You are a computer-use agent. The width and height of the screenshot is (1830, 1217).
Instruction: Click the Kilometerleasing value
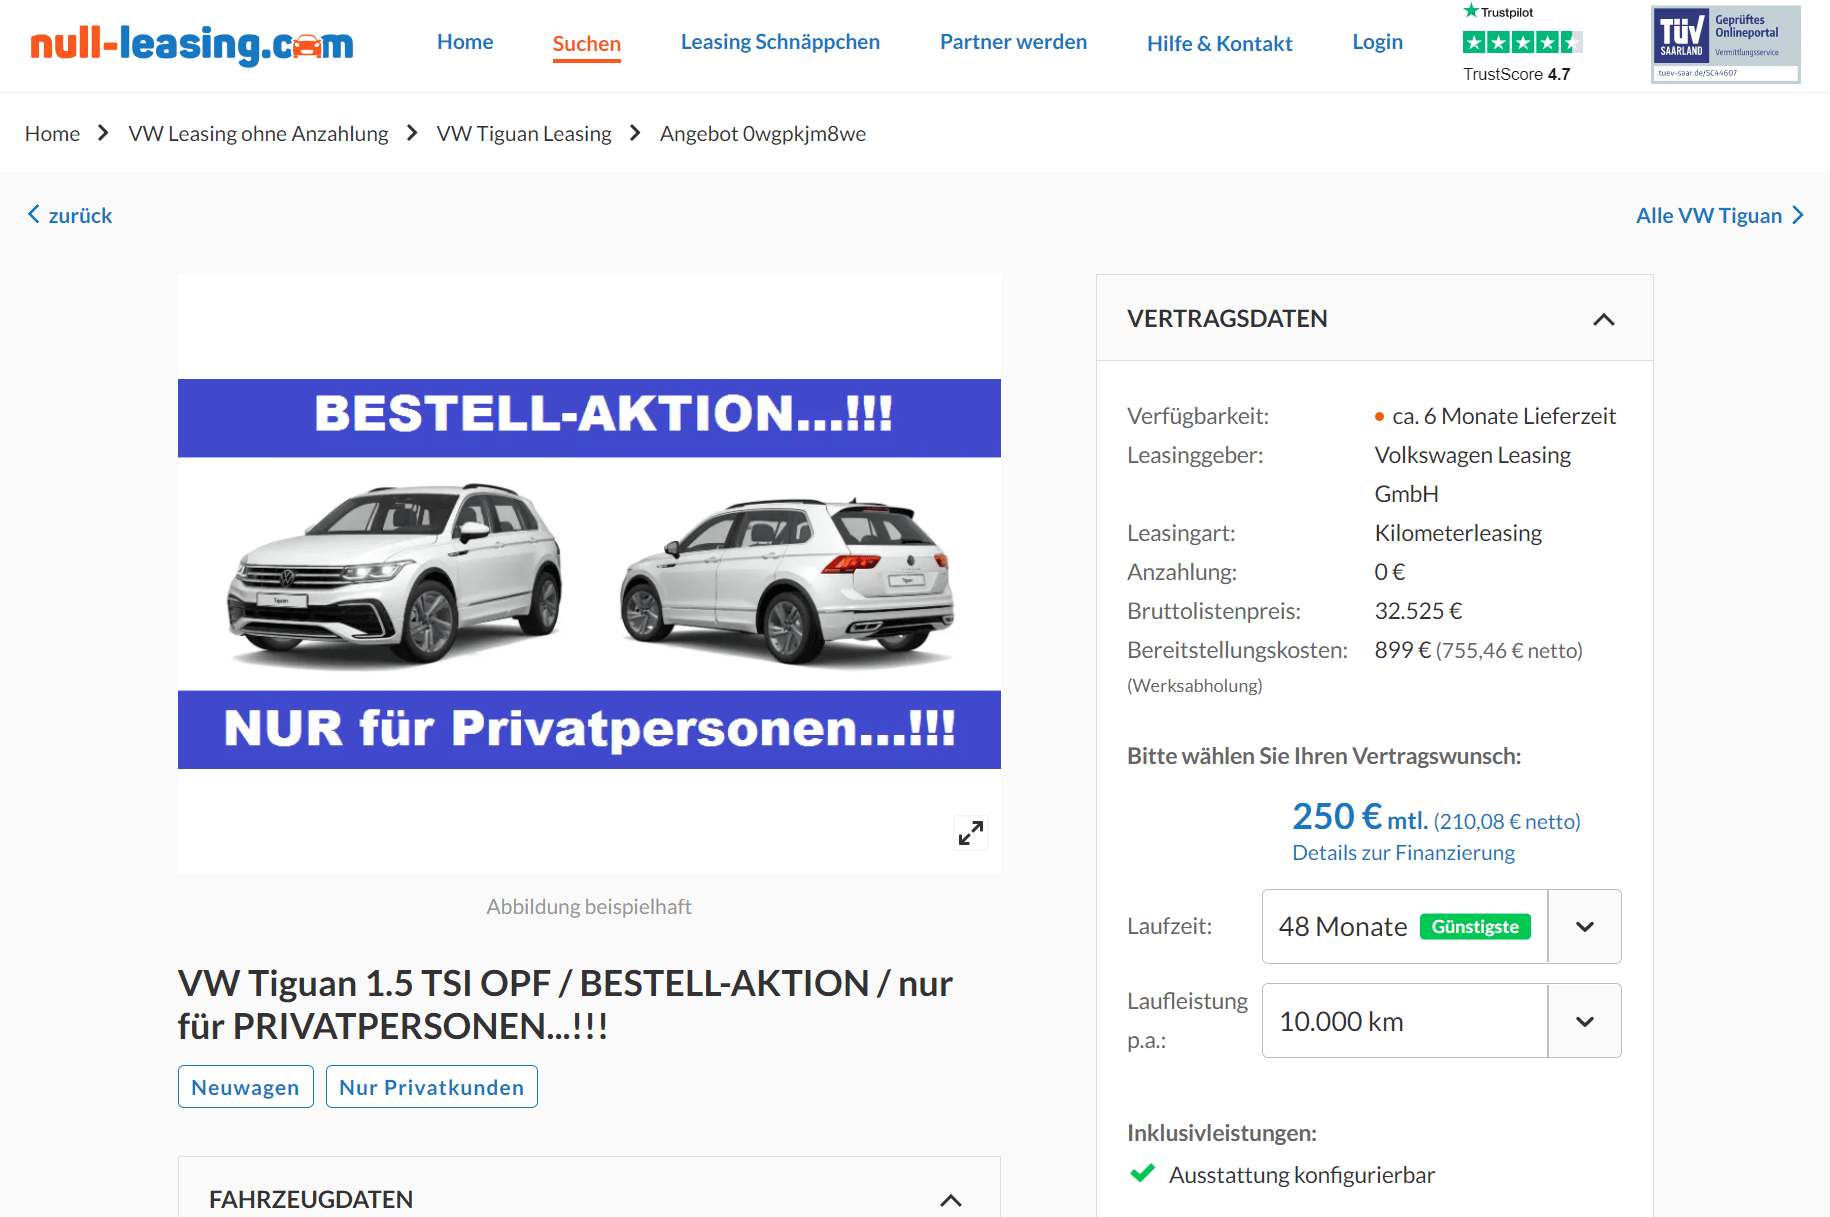(x=1458, y=533)
